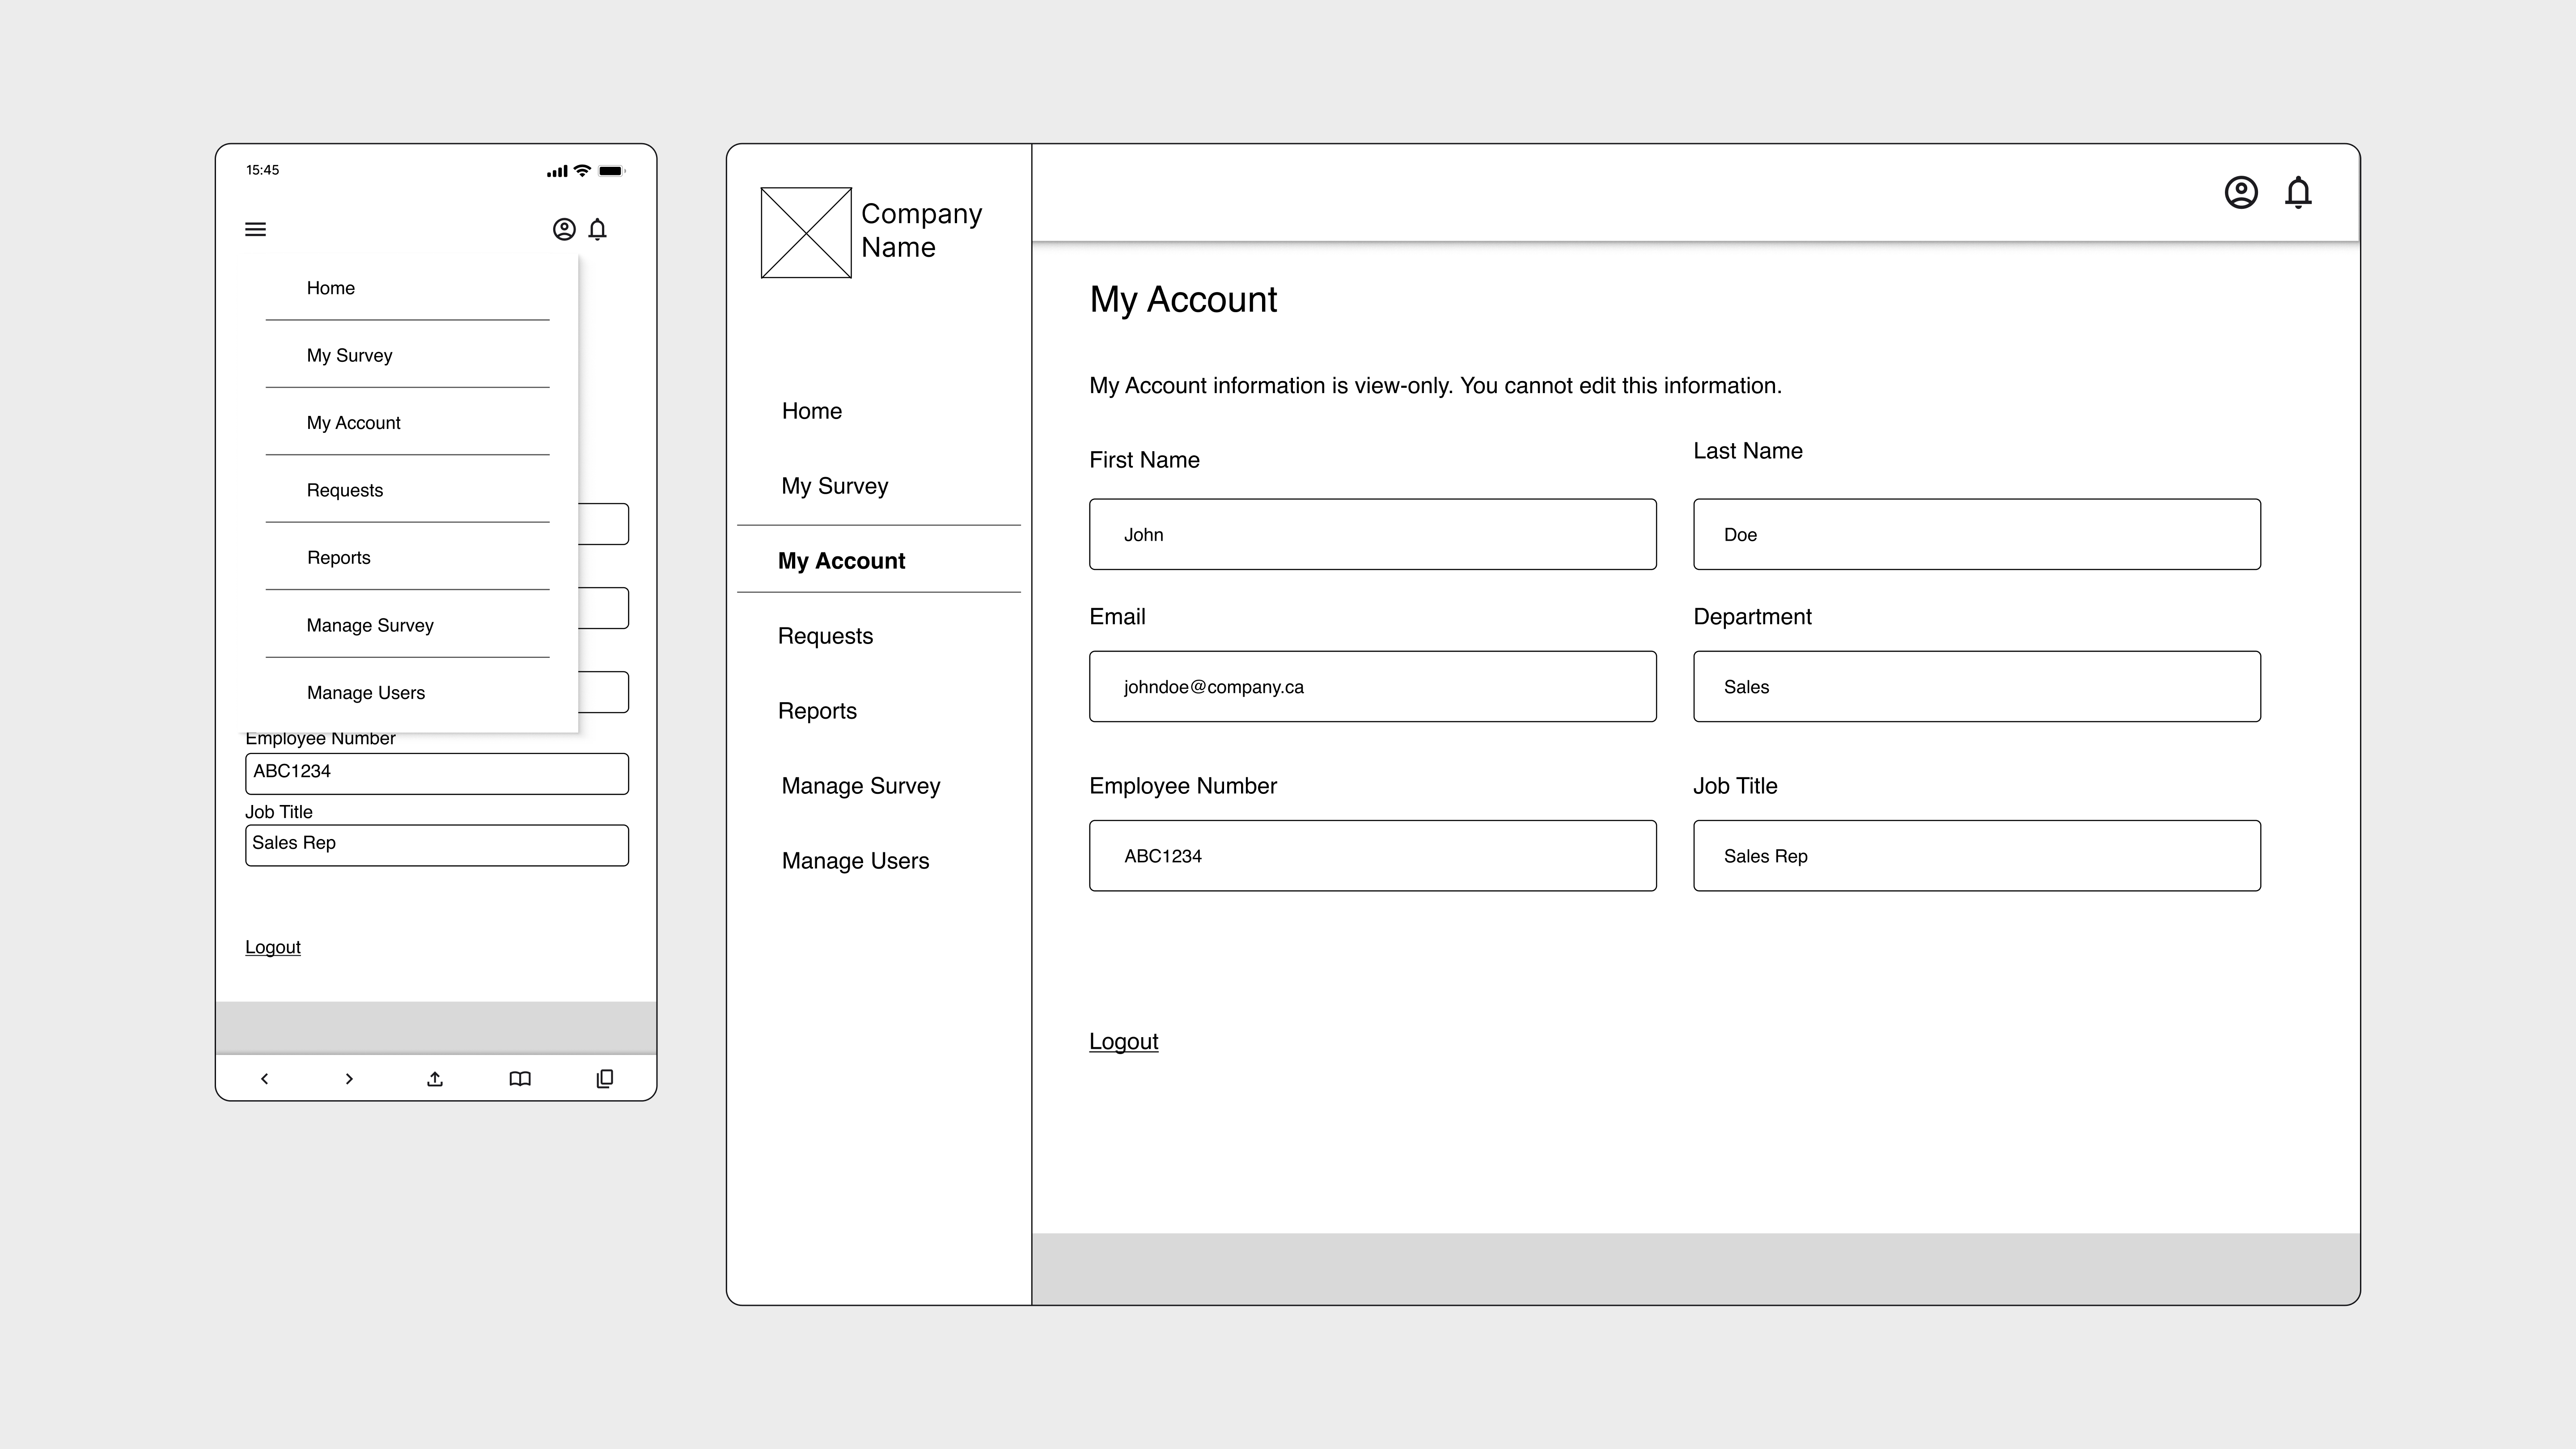Click the desktop profile avatar icon
2576x1449 pixels.
pyautogui.click(x=2241, y=192)
